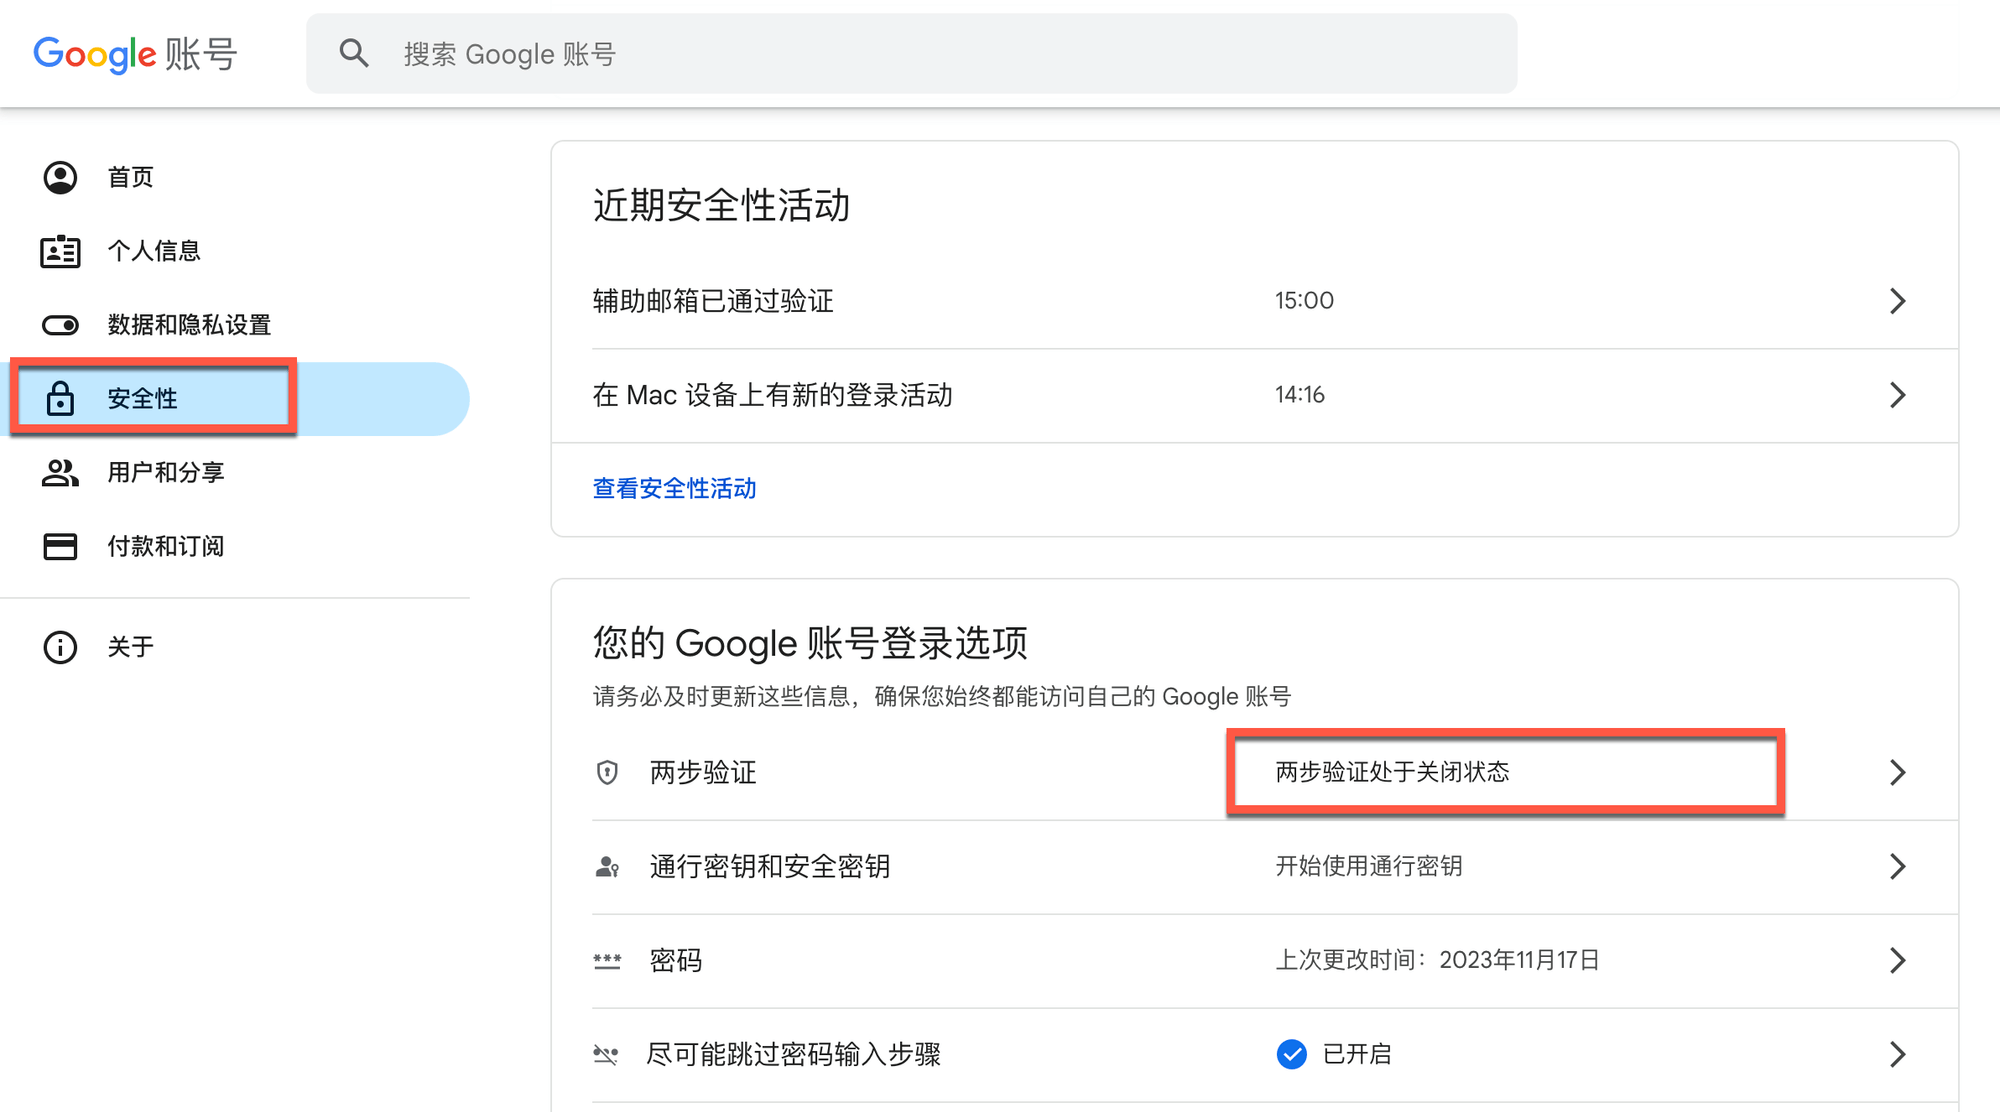Viewport: 2000px width, 1112px height.
Task: Click the 首页 person icon
Action: point(60,177)
